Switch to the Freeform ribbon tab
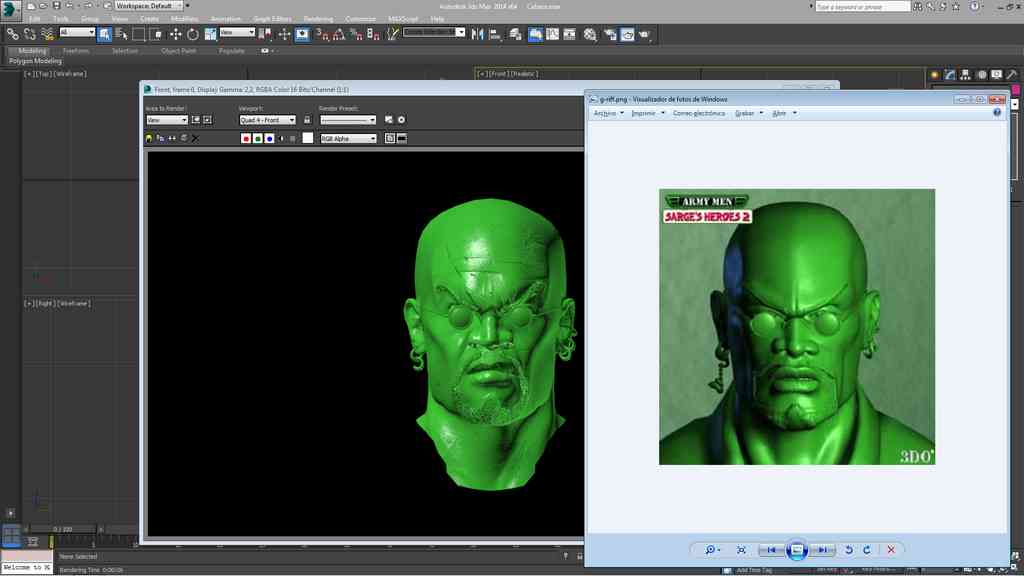 [76, 50]
